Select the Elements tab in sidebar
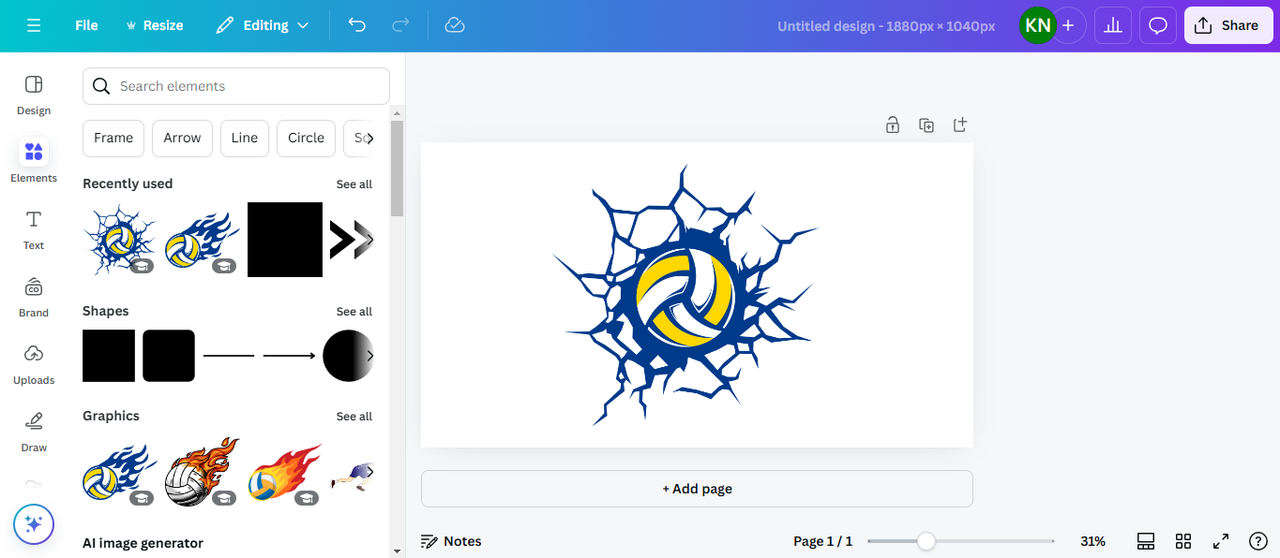This screenshot has height=558, width=1280. coord(34,162)
